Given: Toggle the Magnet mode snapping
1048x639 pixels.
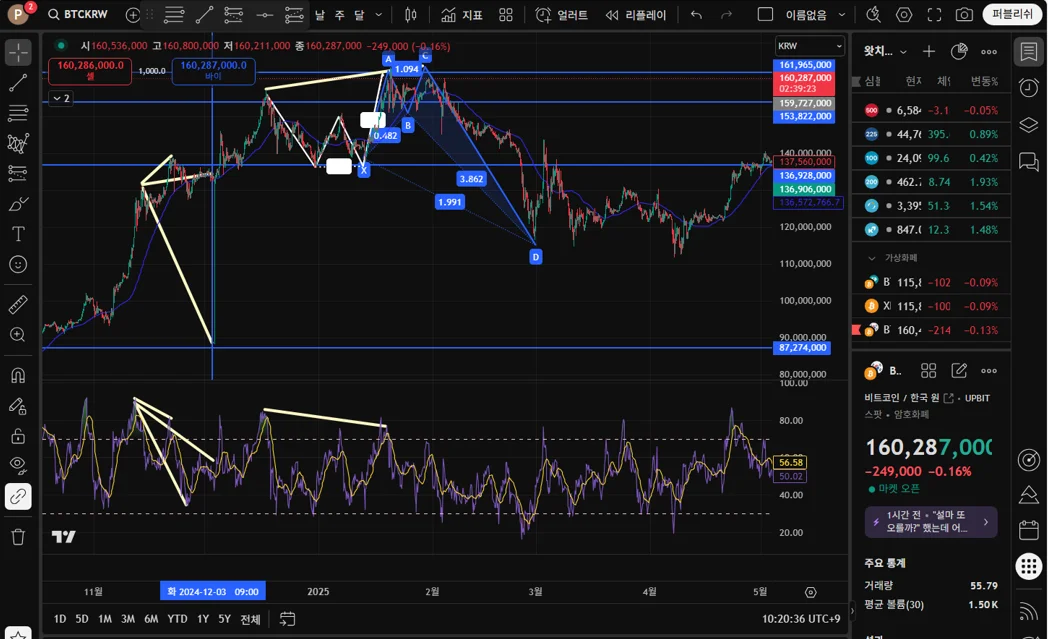Looking at the screenshot, I should 18,376.
